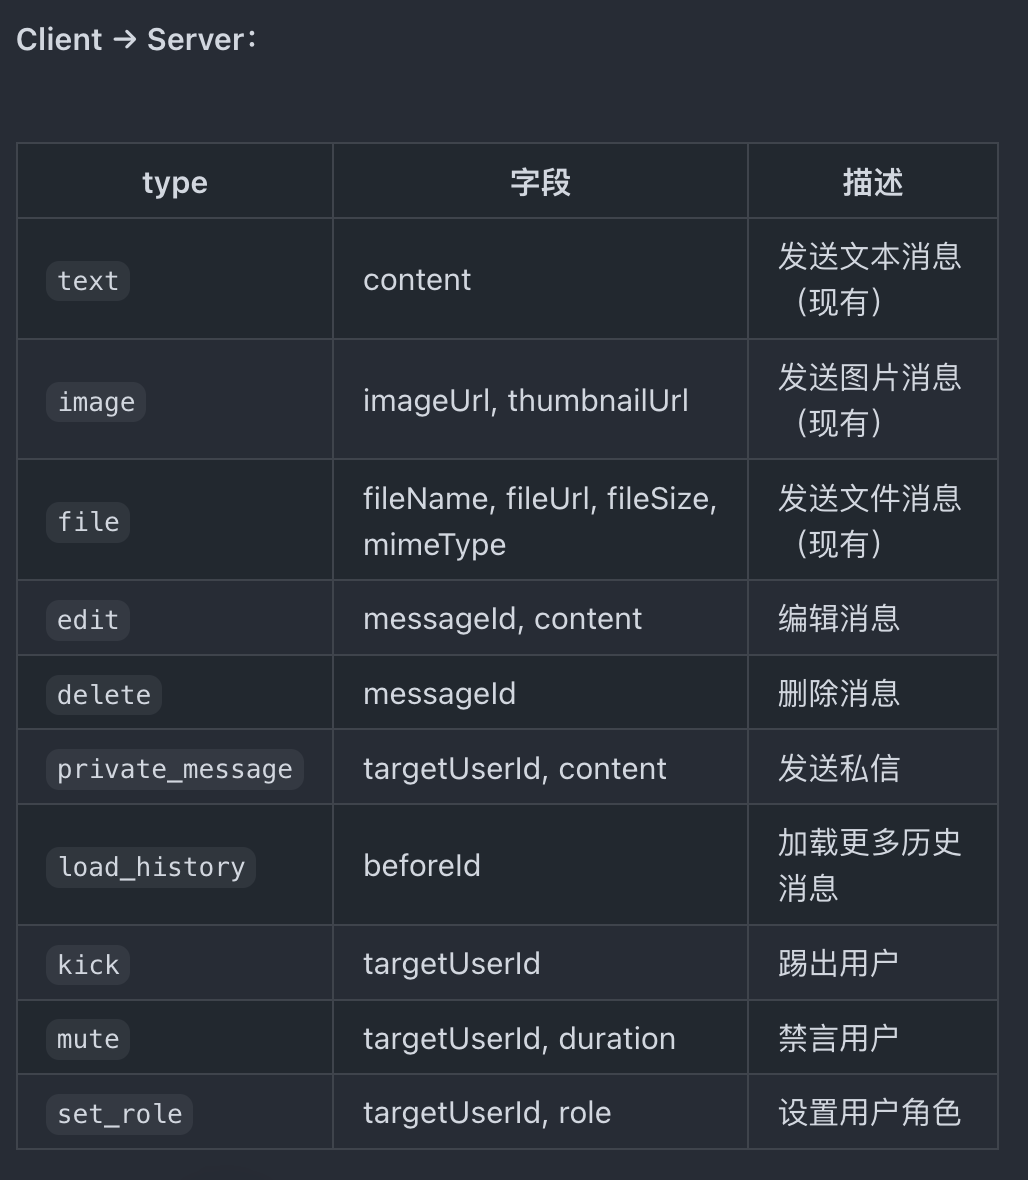This screenshot has height=1180, width=1028.
Task: Click the "描述" column header
Action: 872,182
